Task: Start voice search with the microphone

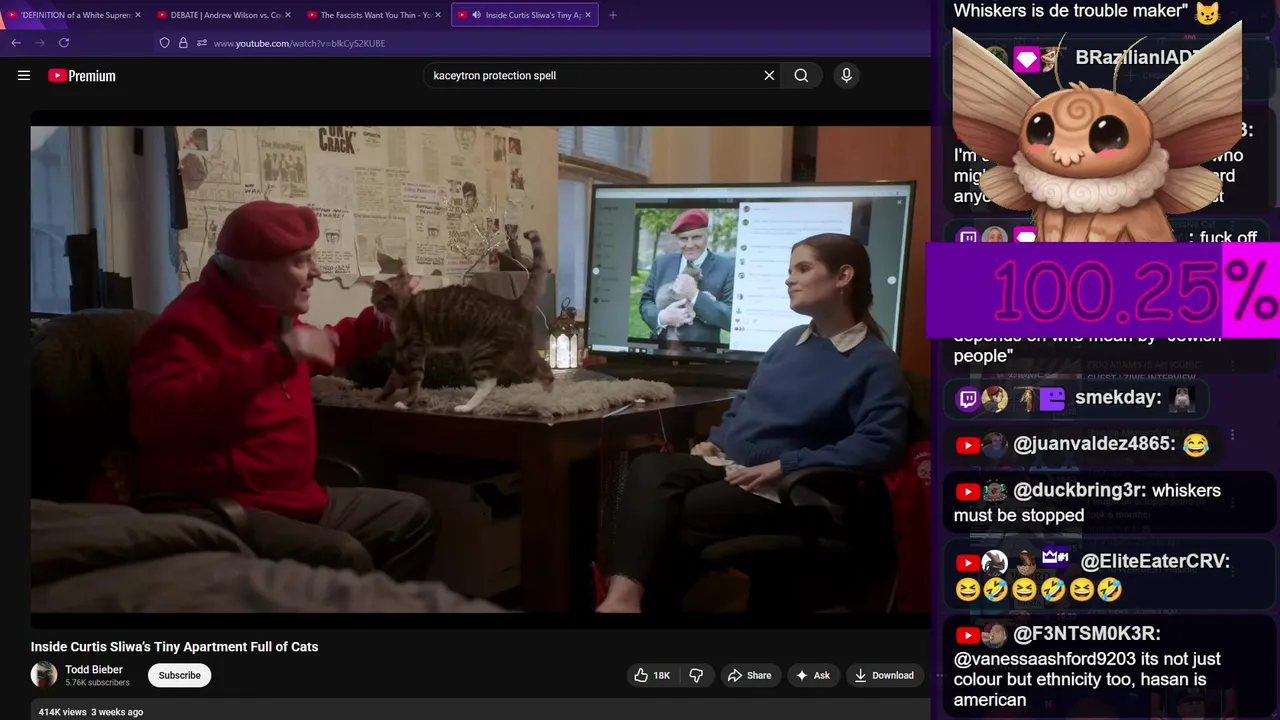Action: 846,75
